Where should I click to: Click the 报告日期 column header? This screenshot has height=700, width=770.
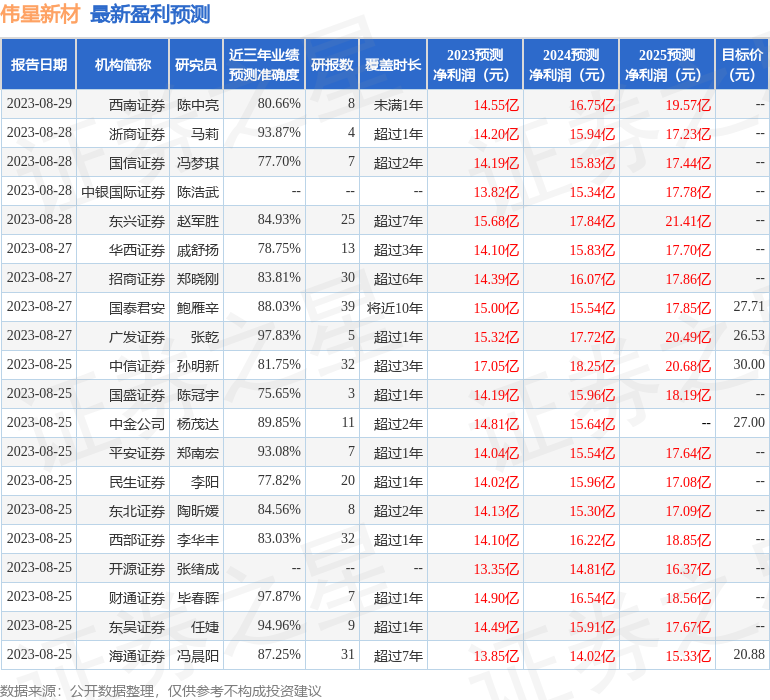click(39, 64)
